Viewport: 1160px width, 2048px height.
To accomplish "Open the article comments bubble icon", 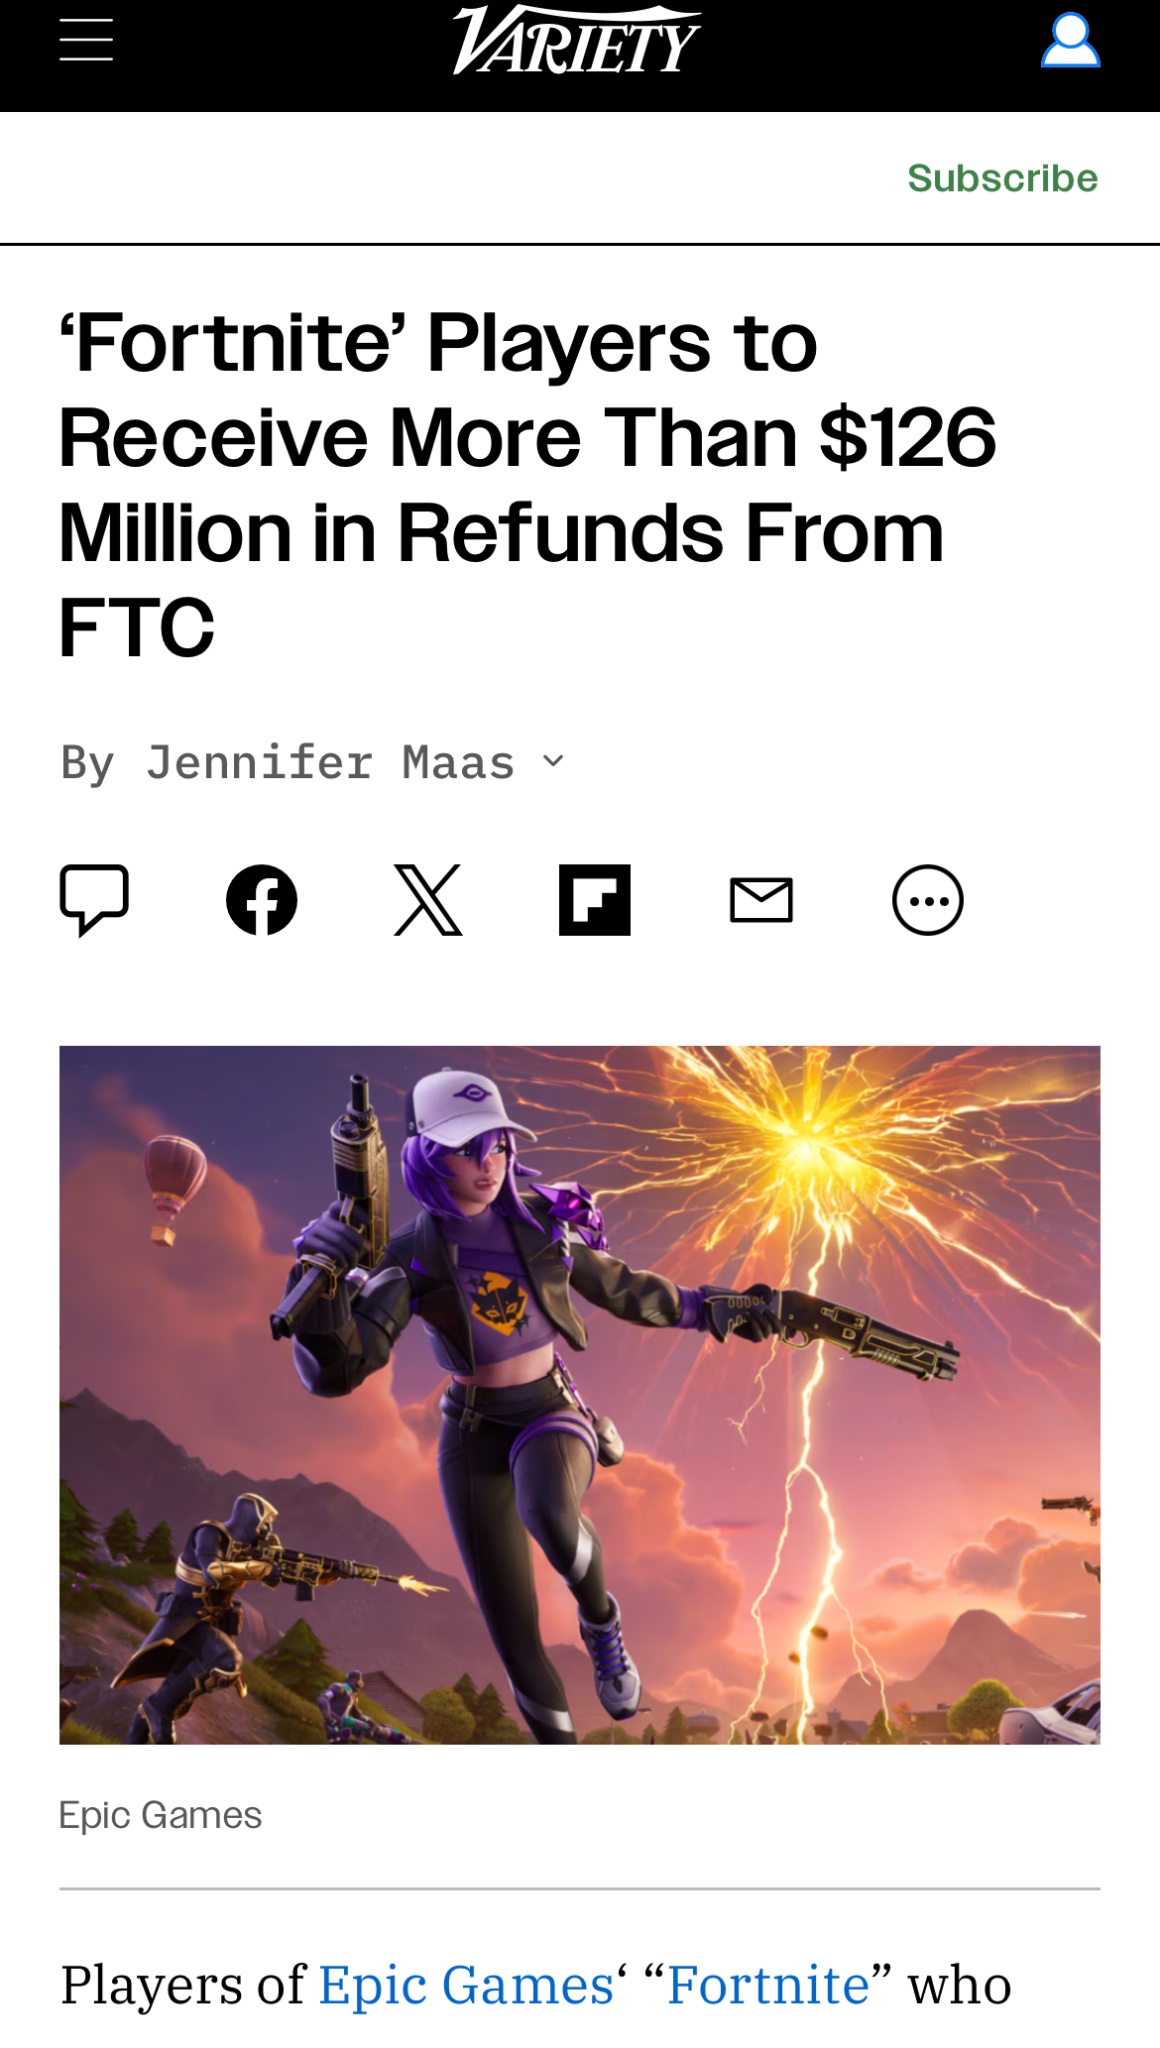I will (x=94, y=900).
